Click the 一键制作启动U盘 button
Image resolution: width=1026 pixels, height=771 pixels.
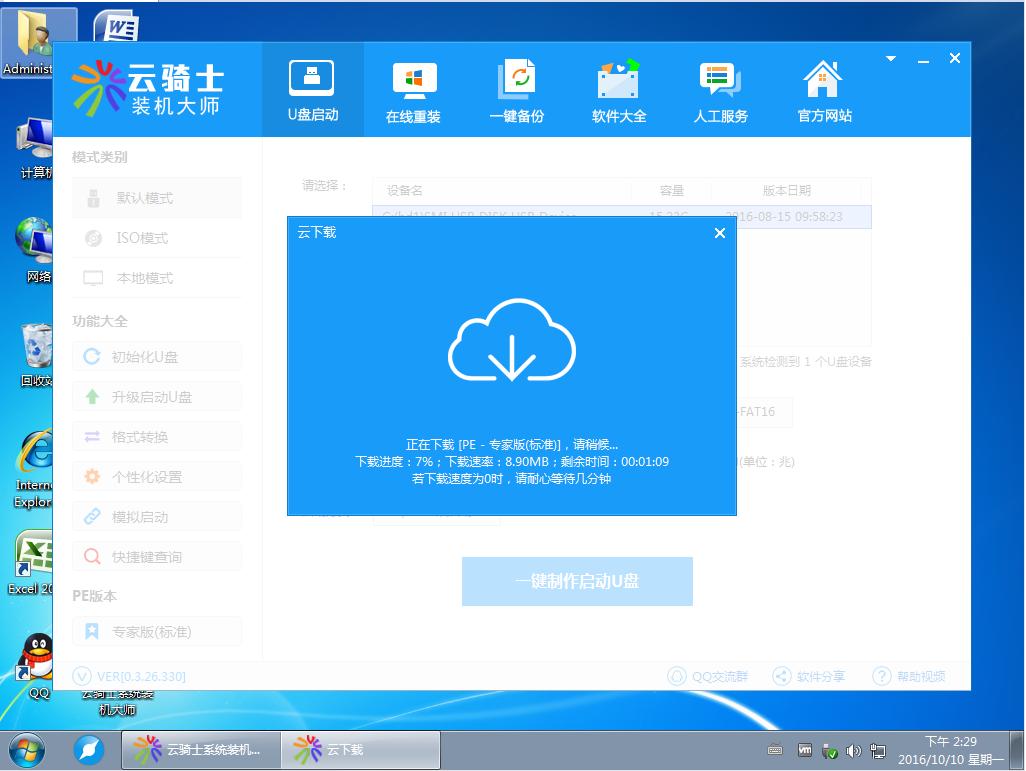click(576, 581)
